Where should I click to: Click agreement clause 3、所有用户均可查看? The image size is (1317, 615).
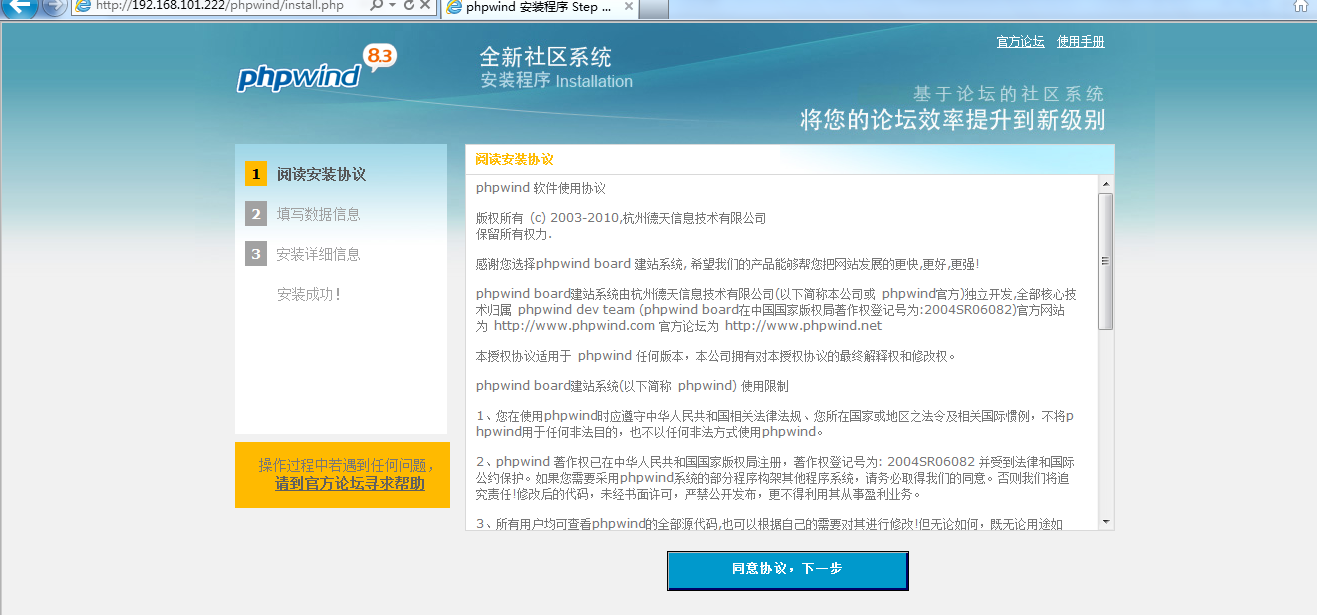coord(770,523)
